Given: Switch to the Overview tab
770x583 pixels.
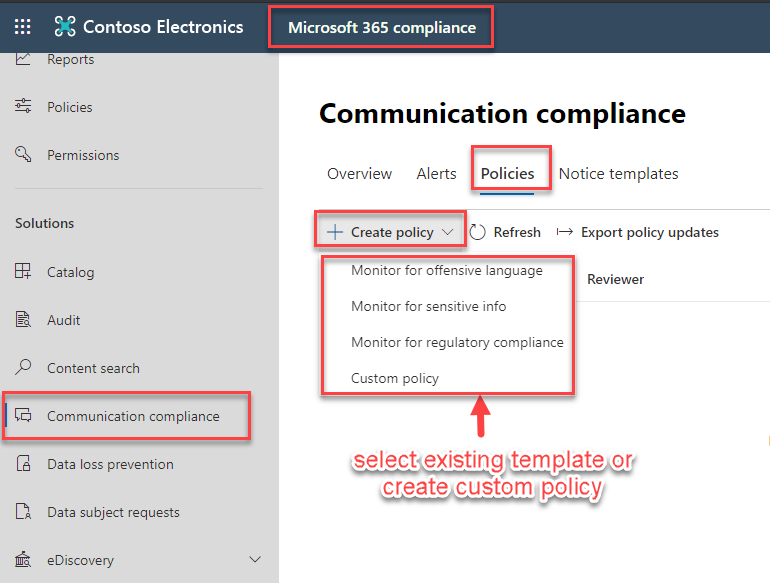Looking at the screenshot, I should [x=359, y=174].
